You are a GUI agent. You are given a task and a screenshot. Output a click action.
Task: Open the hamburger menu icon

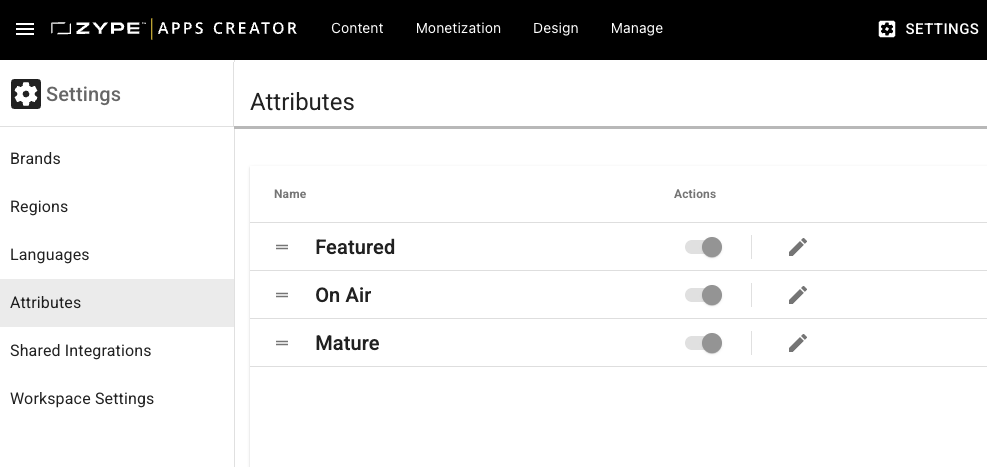[25, 29]
